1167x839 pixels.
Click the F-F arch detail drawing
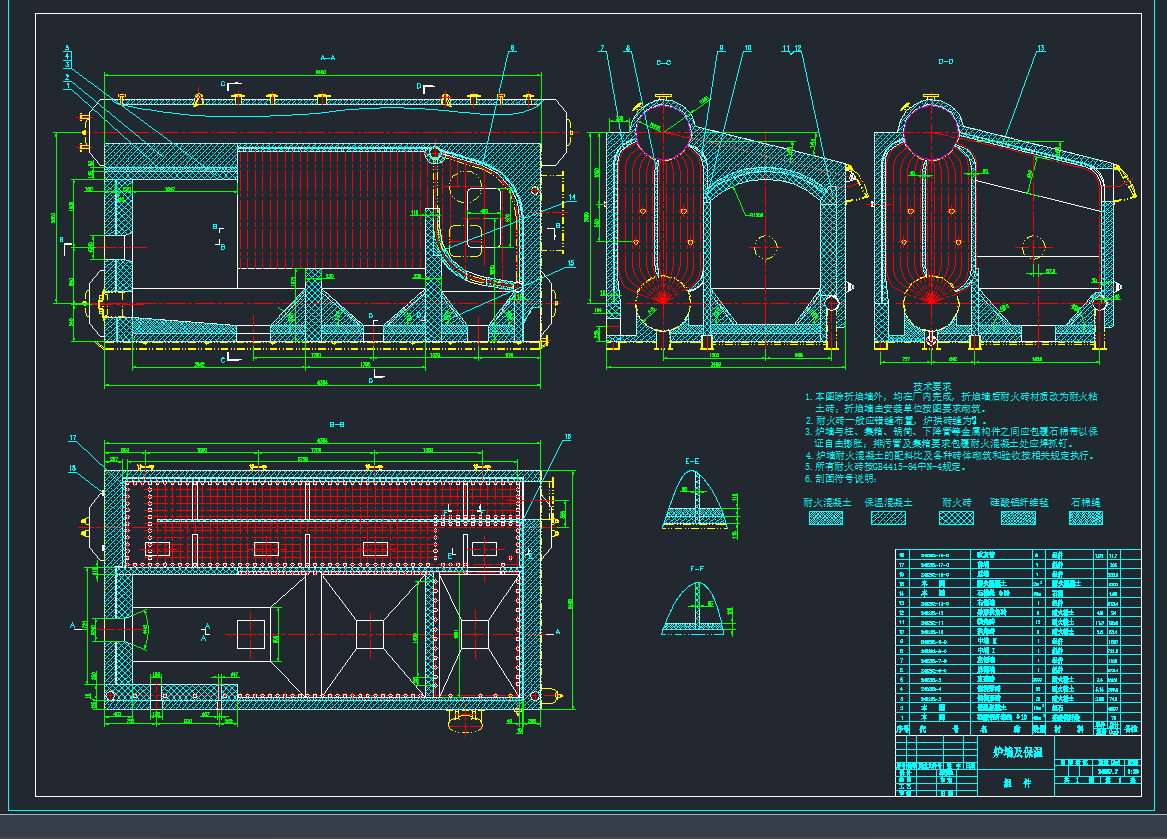tap(693, 607)
